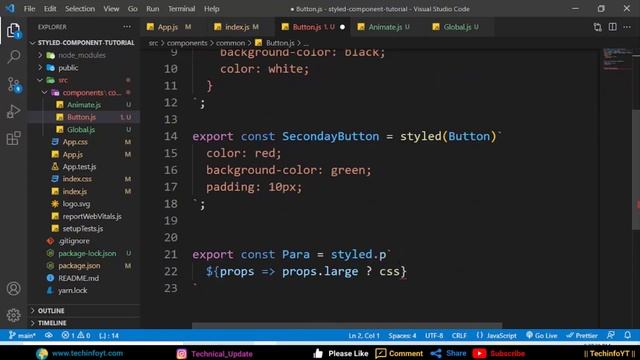Open the Terminal menu

[x=181, y=9]
